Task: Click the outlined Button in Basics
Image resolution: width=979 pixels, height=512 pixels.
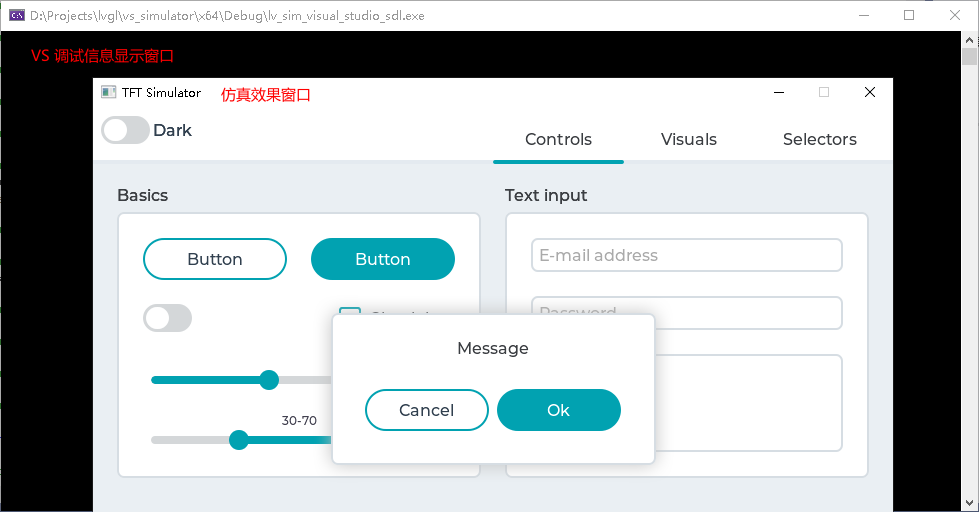Action: tap(215, 259)
